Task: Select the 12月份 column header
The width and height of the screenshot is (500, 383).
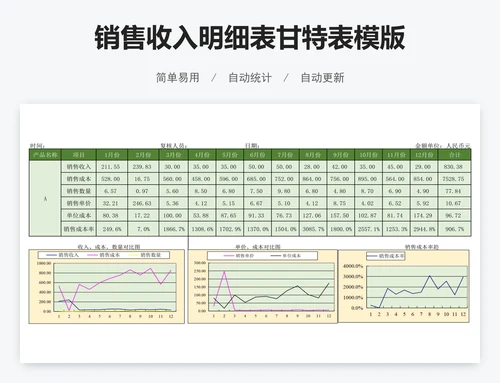Action: (424, 155)
